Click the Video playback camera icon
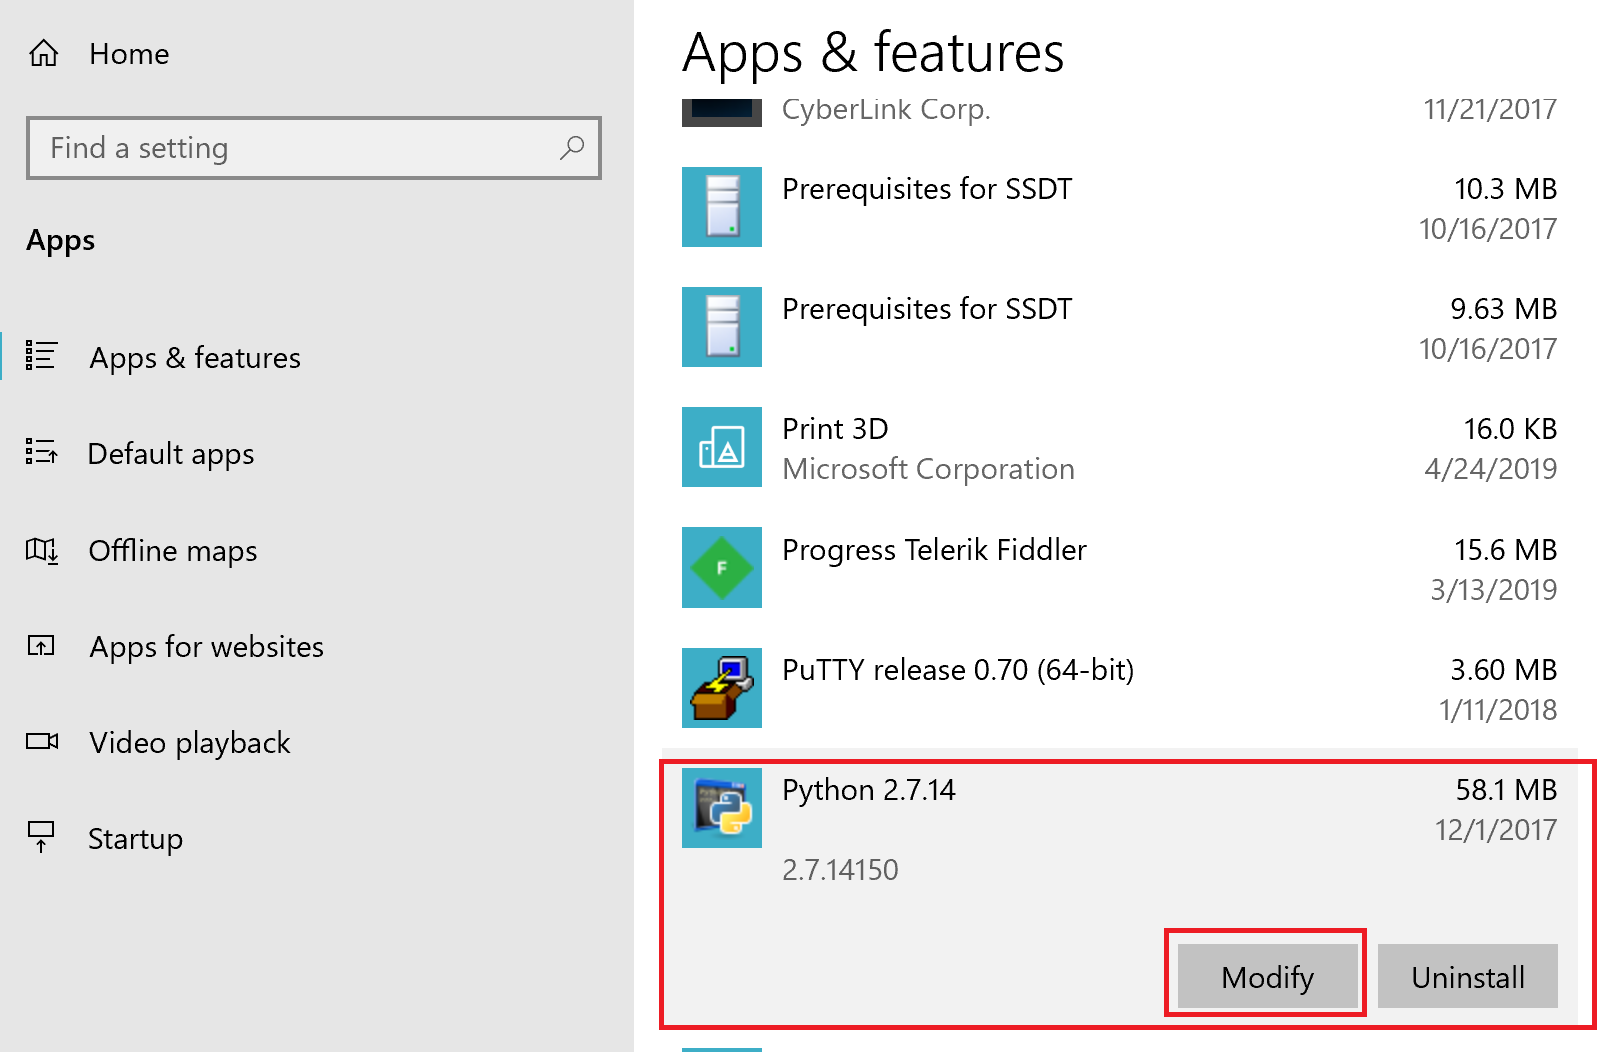1614x1052 pixels. [x=41, y=741]
